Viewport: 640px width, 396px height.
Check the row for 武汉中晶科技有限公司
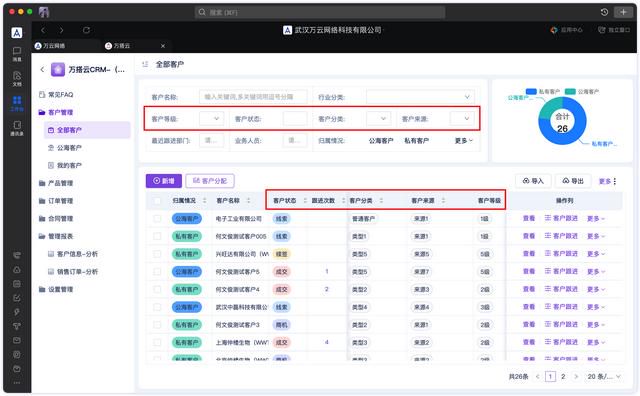[x=157, y=307]
